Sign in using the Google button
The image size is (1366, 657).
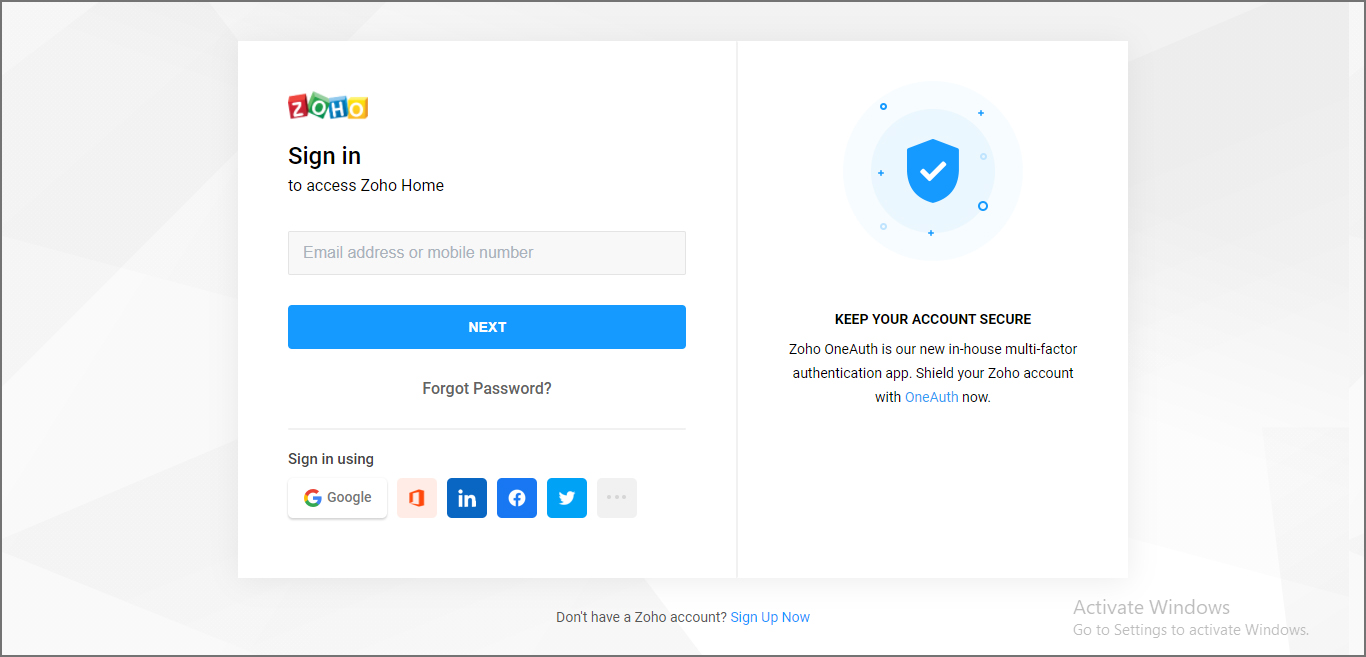(337, 498)
